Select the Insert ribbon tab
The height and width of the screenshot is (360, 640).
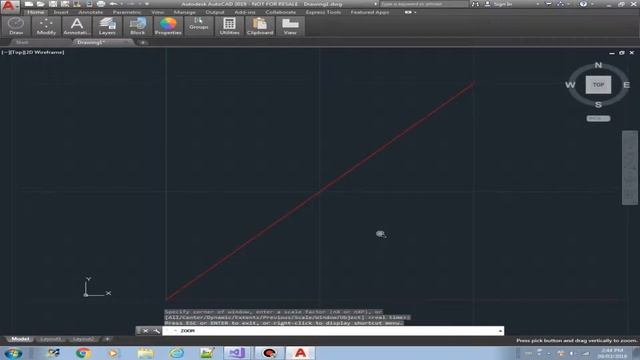coord(61,12)
